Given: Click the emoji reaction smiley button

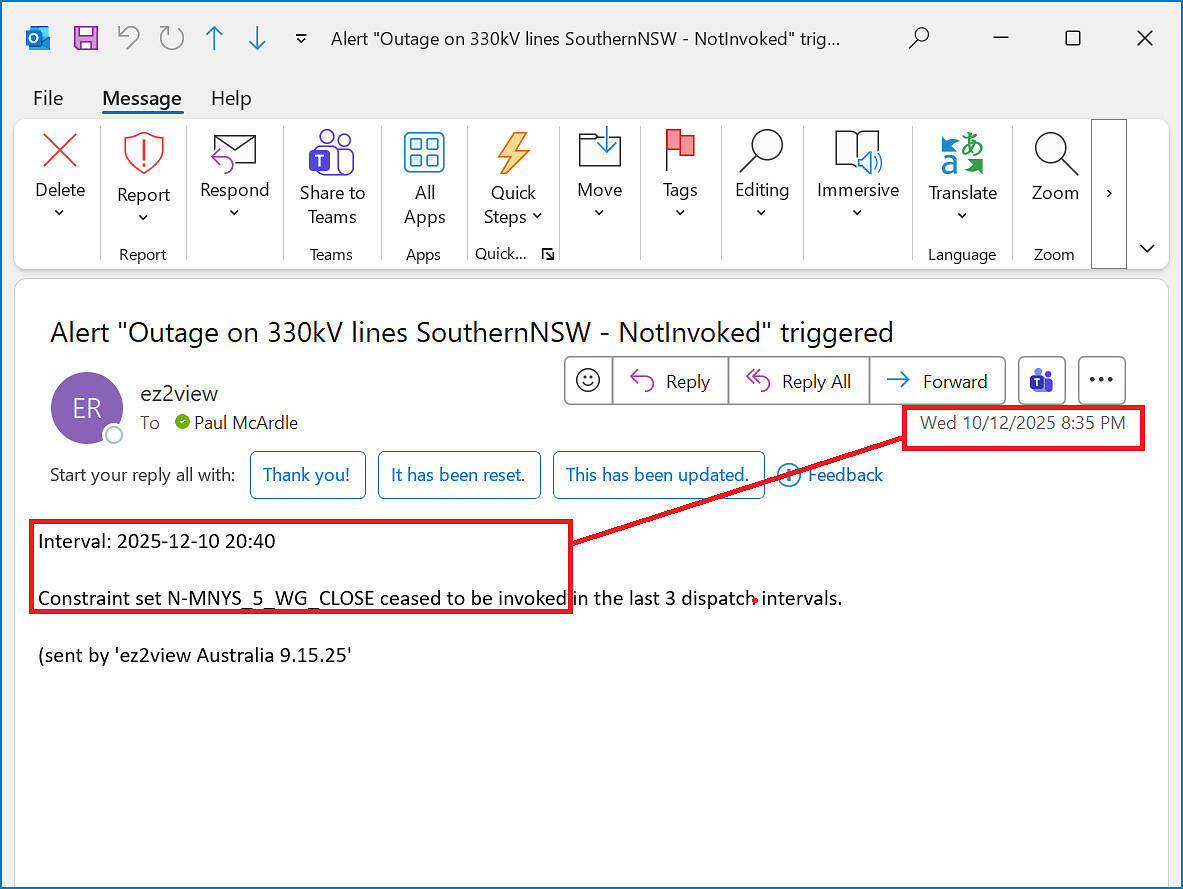Looking at the screenshot, I should coord(588,381).
